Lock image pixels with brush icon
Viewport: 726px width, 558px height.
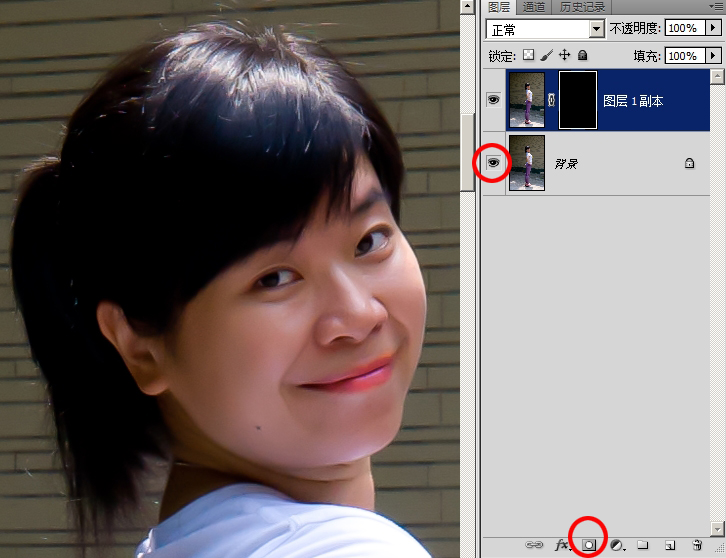[x=546, y=55]
